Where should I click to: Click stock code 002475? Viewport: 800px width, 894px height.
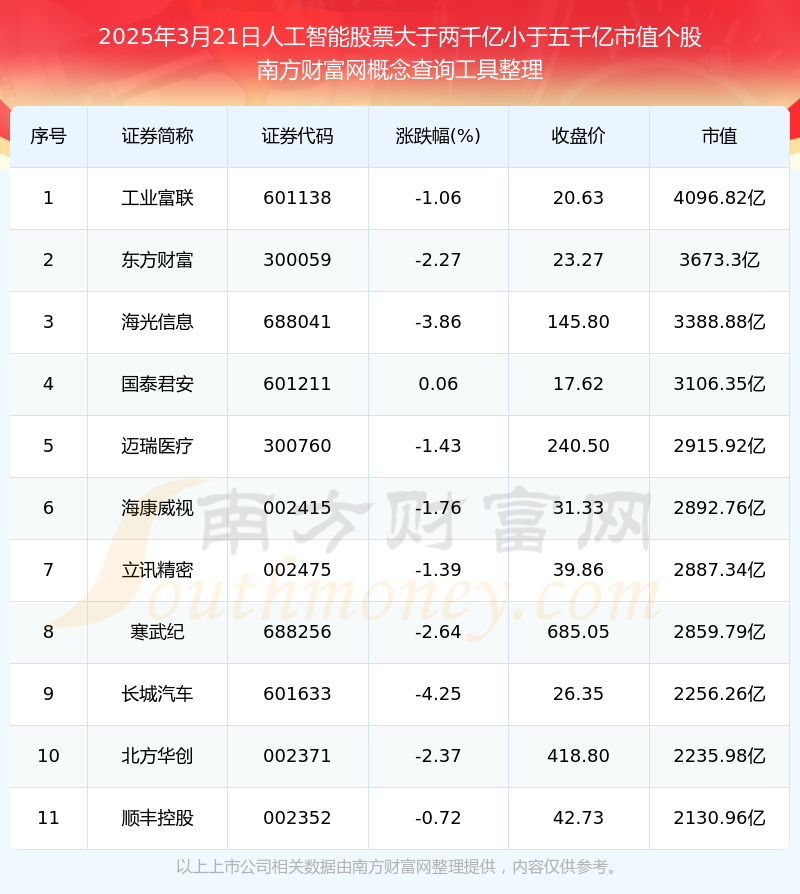[297, 570]
